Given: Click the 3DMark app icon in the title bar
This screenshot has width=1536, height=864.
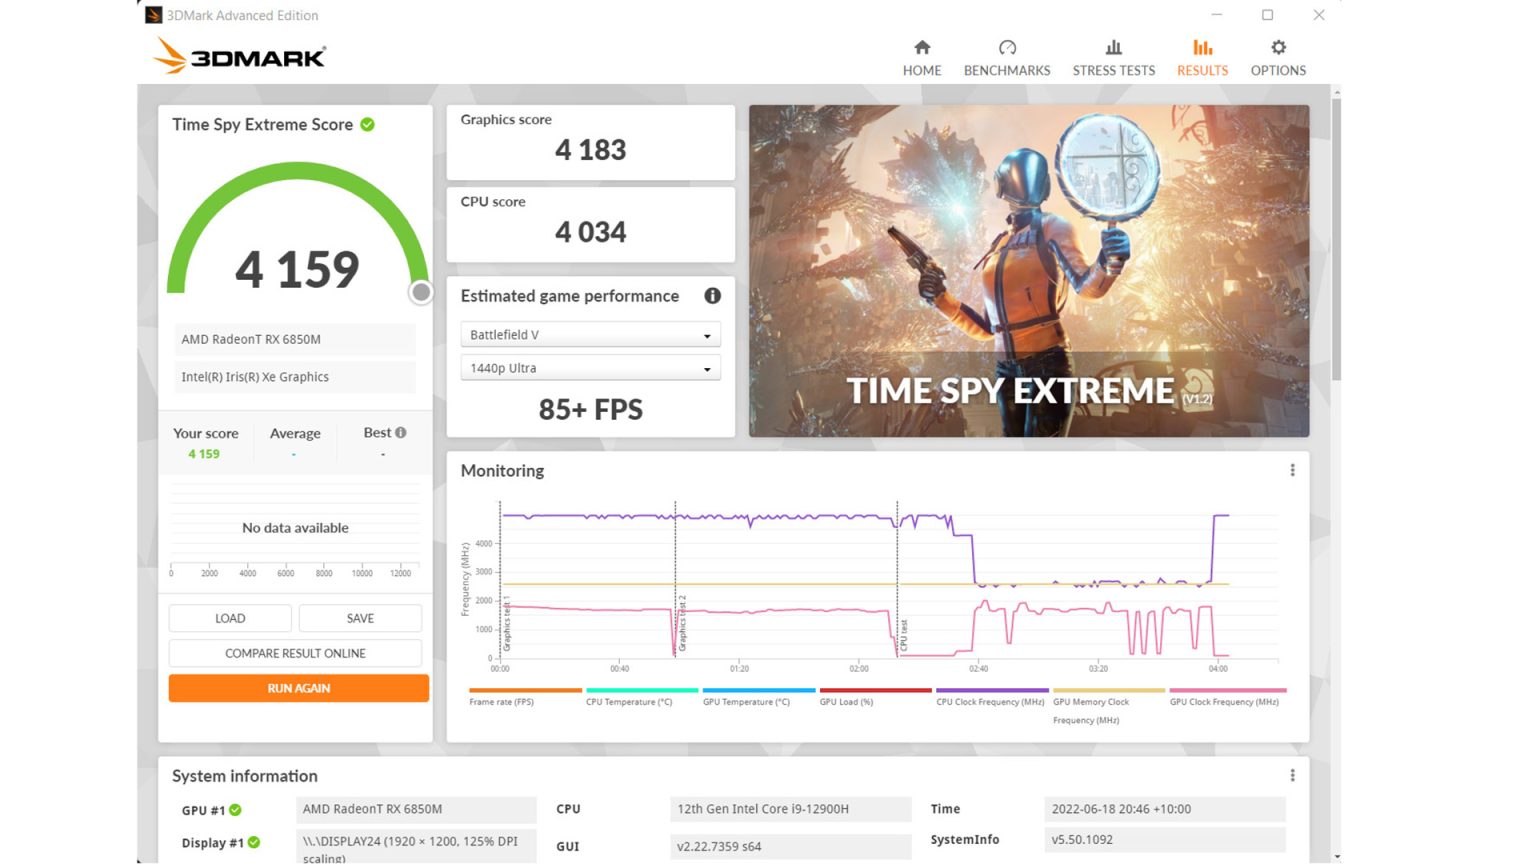Looking at the screenshot, I should [153, 15].
